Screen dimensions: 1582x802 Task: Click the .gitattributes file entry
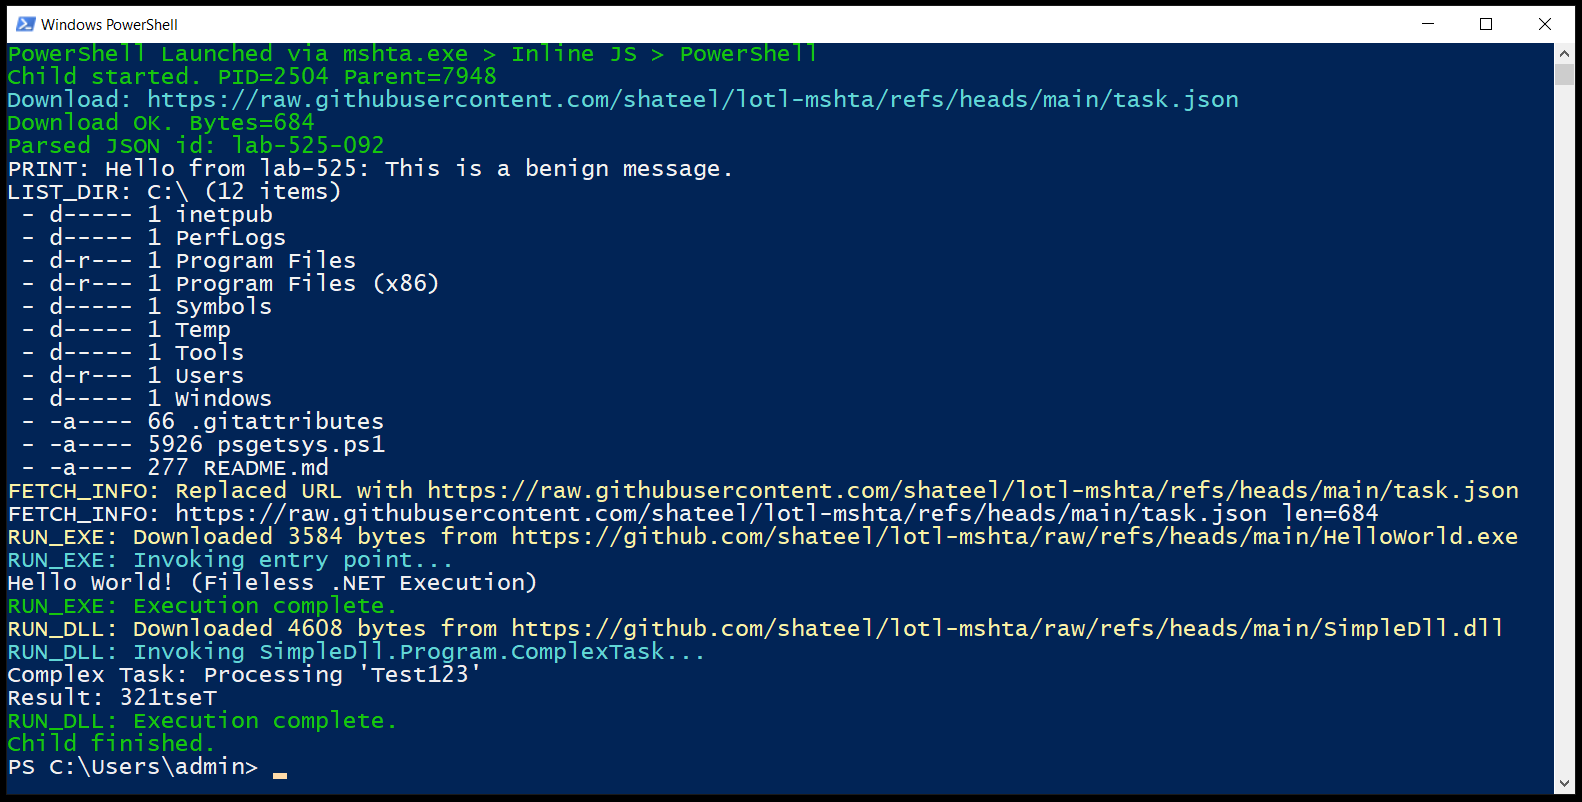point(287,422)
